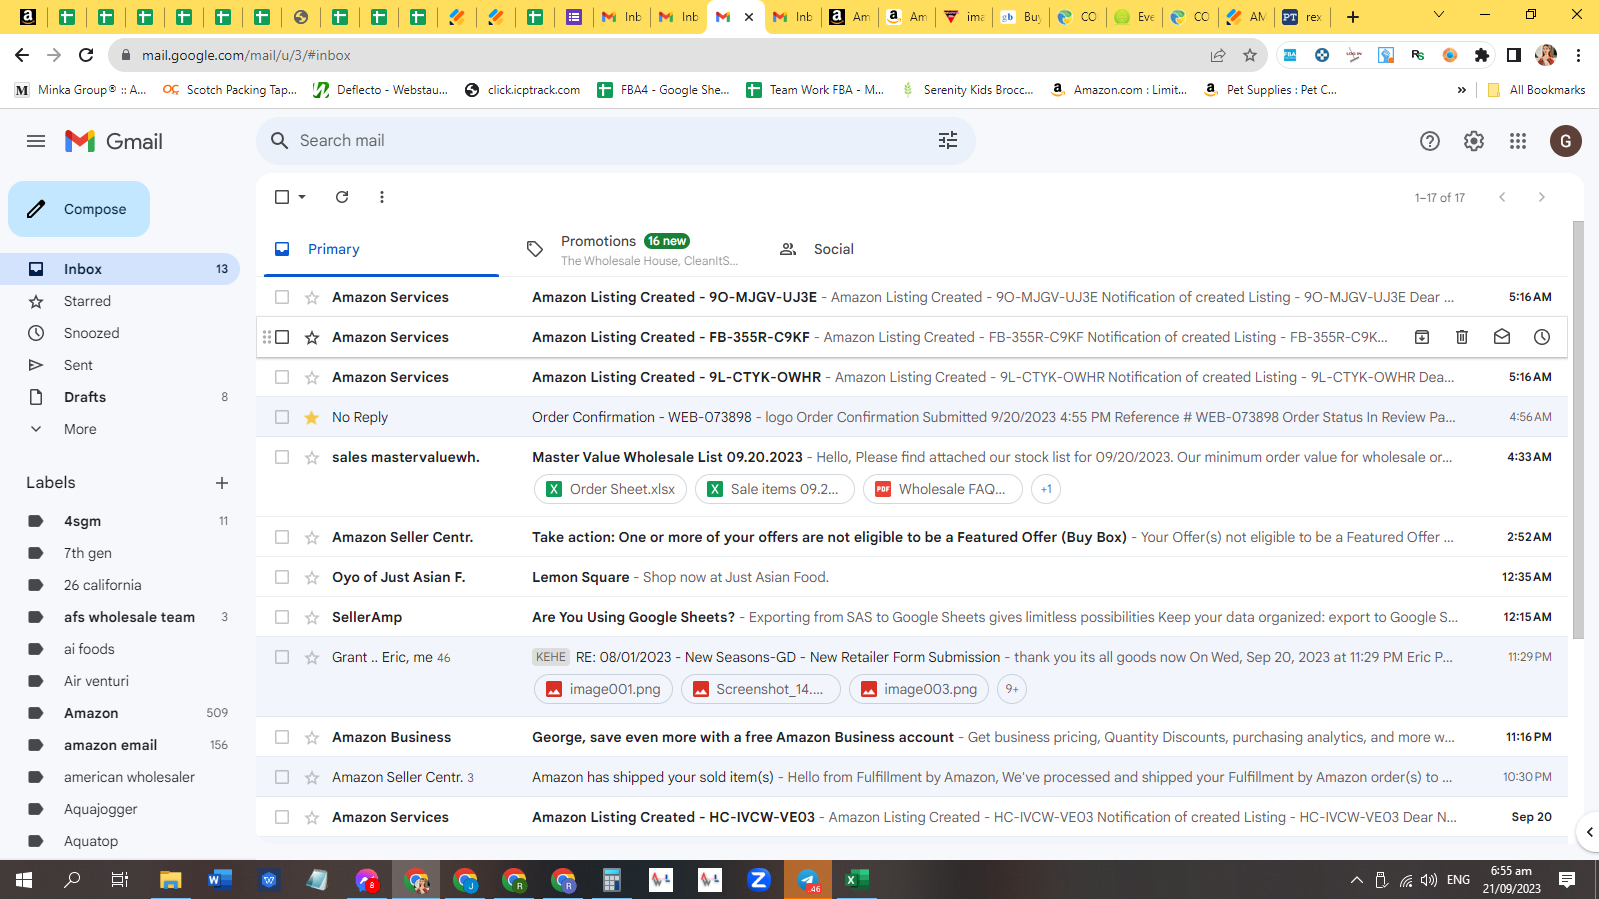Bookmark this page star icon
Image resolution: width=1599 pixels, height=899 pixels.
pyautogui.click(x=1250, y=55)
